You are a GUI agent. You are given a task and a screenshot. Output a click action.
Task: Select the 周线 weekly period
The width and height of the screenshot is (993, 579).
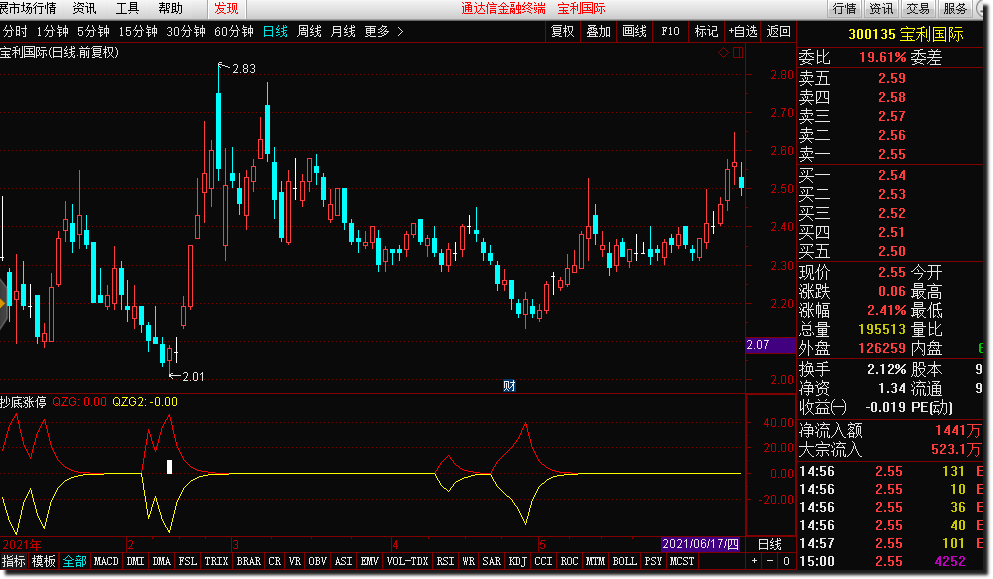[310, 32]
